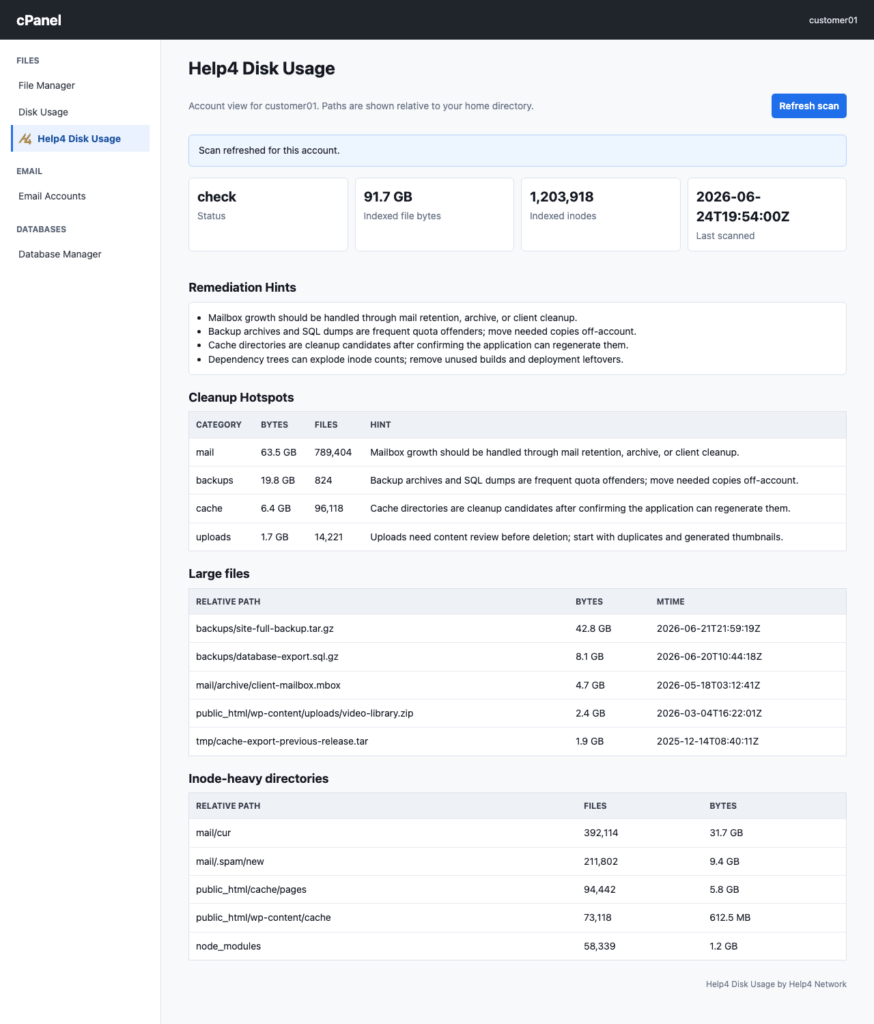Click the mail/.spam/new directory path

pyautogui.click(x=230, y=861)
